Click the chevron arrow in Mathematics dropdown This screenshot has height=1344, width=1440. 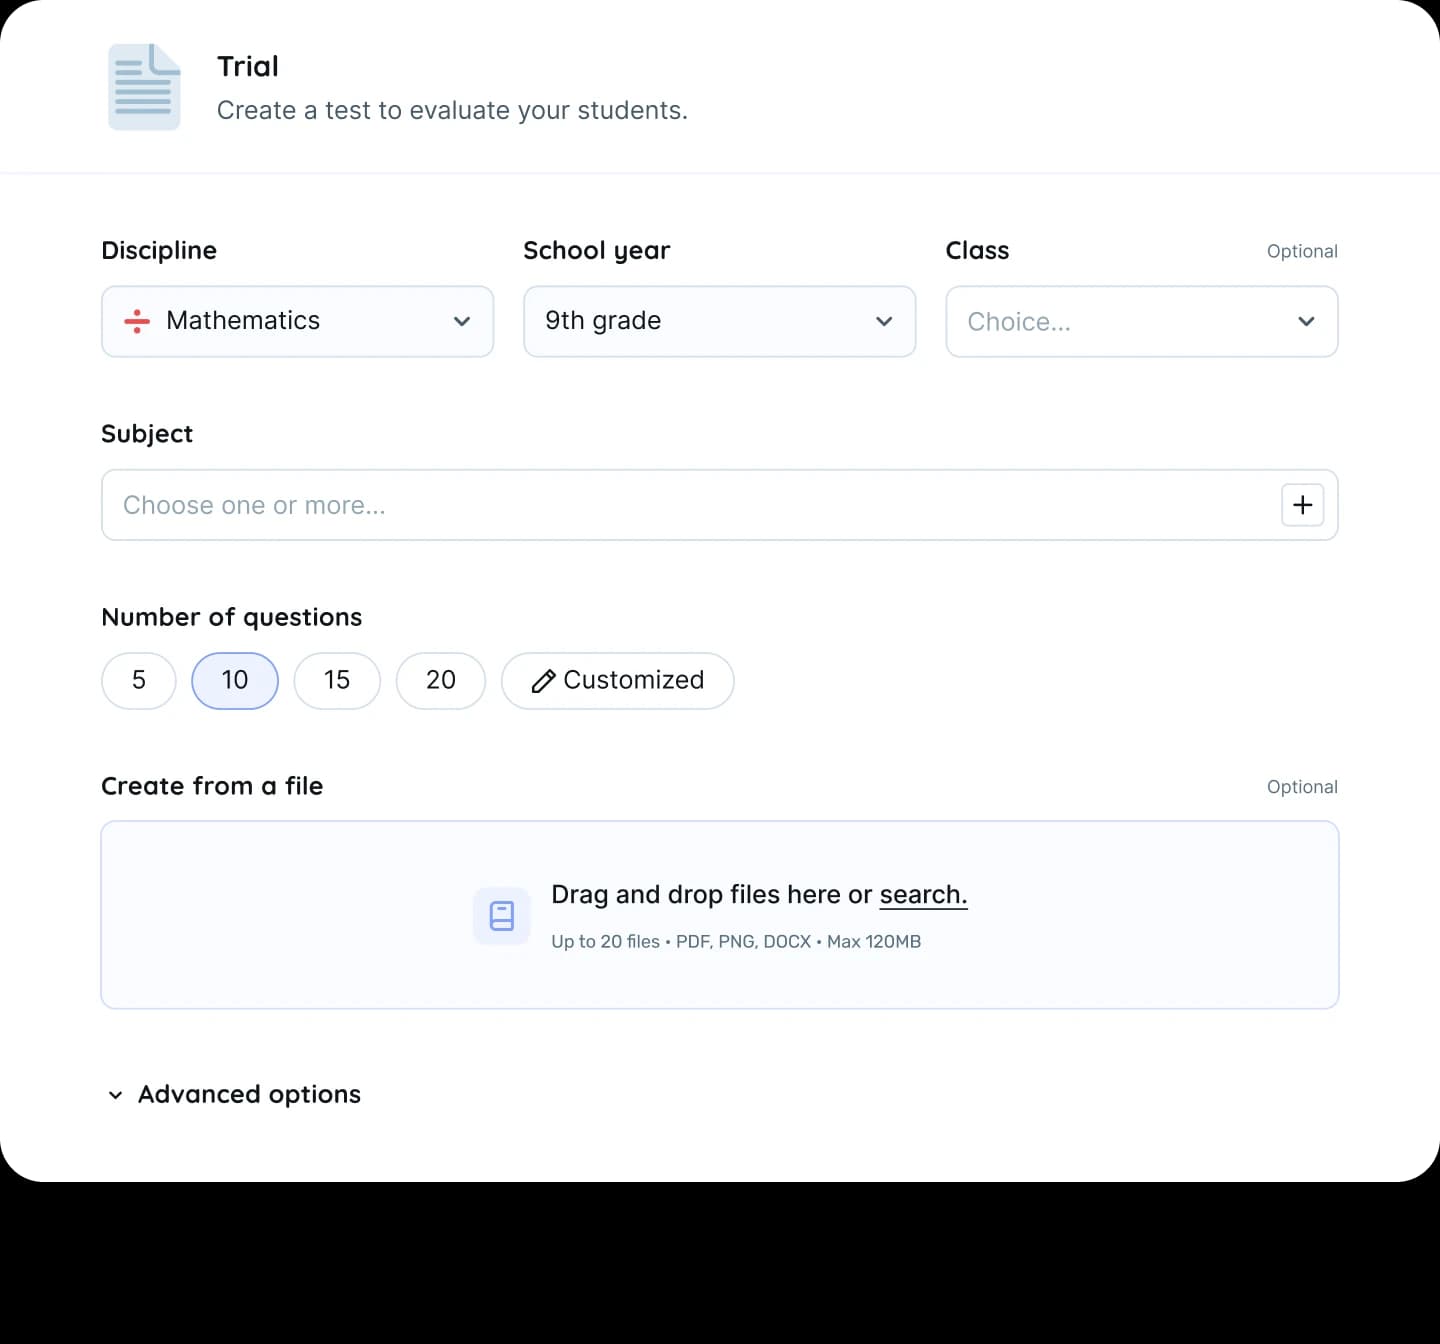tap(462, 321)
